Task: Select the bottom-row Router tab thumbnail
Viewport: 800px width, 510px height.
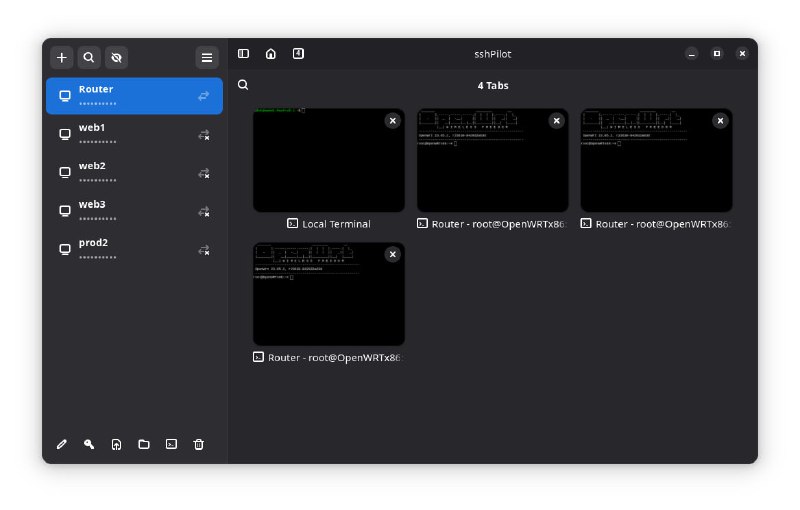Action: 328,298
